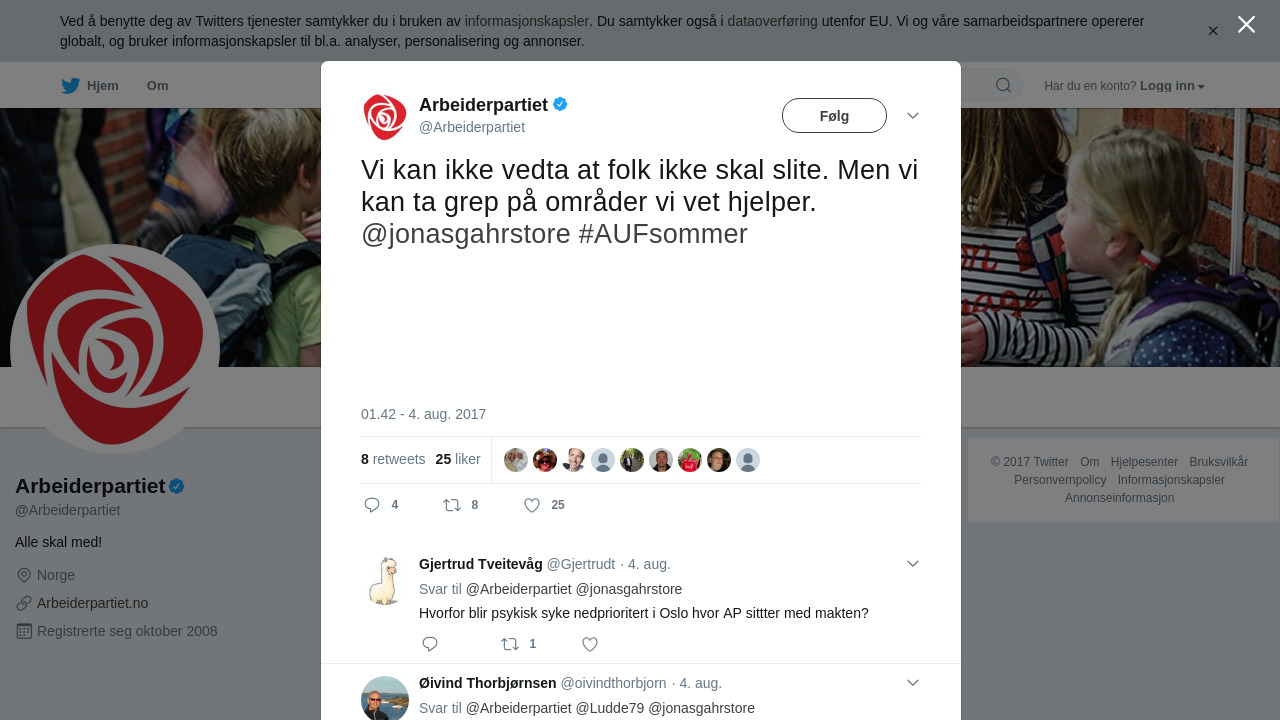Open Arbeiderpartiet's rose avatar in the tweet
Image resolution: width=1280 pixels, height=720 pixels.
pyautogui.click(x=385, y=117)
